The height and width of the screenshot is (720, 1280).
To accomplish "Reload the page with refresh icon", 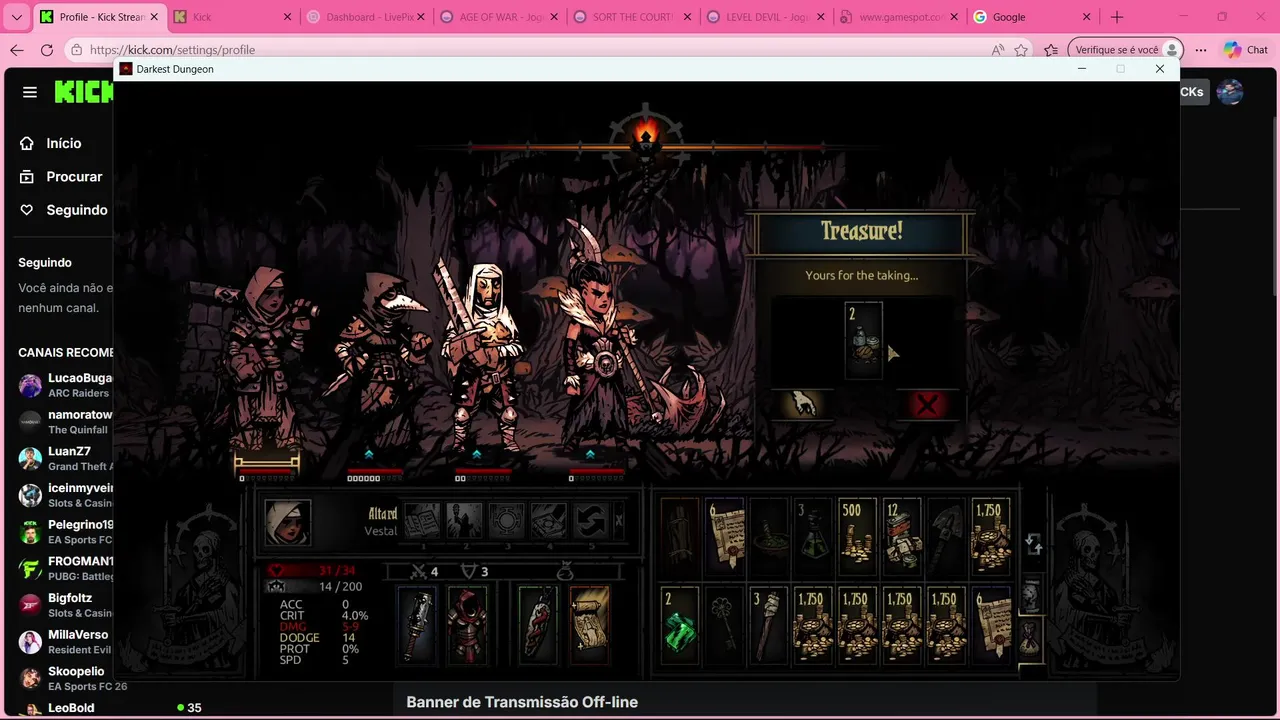I will pyautogui.click(x=47, y=50).
